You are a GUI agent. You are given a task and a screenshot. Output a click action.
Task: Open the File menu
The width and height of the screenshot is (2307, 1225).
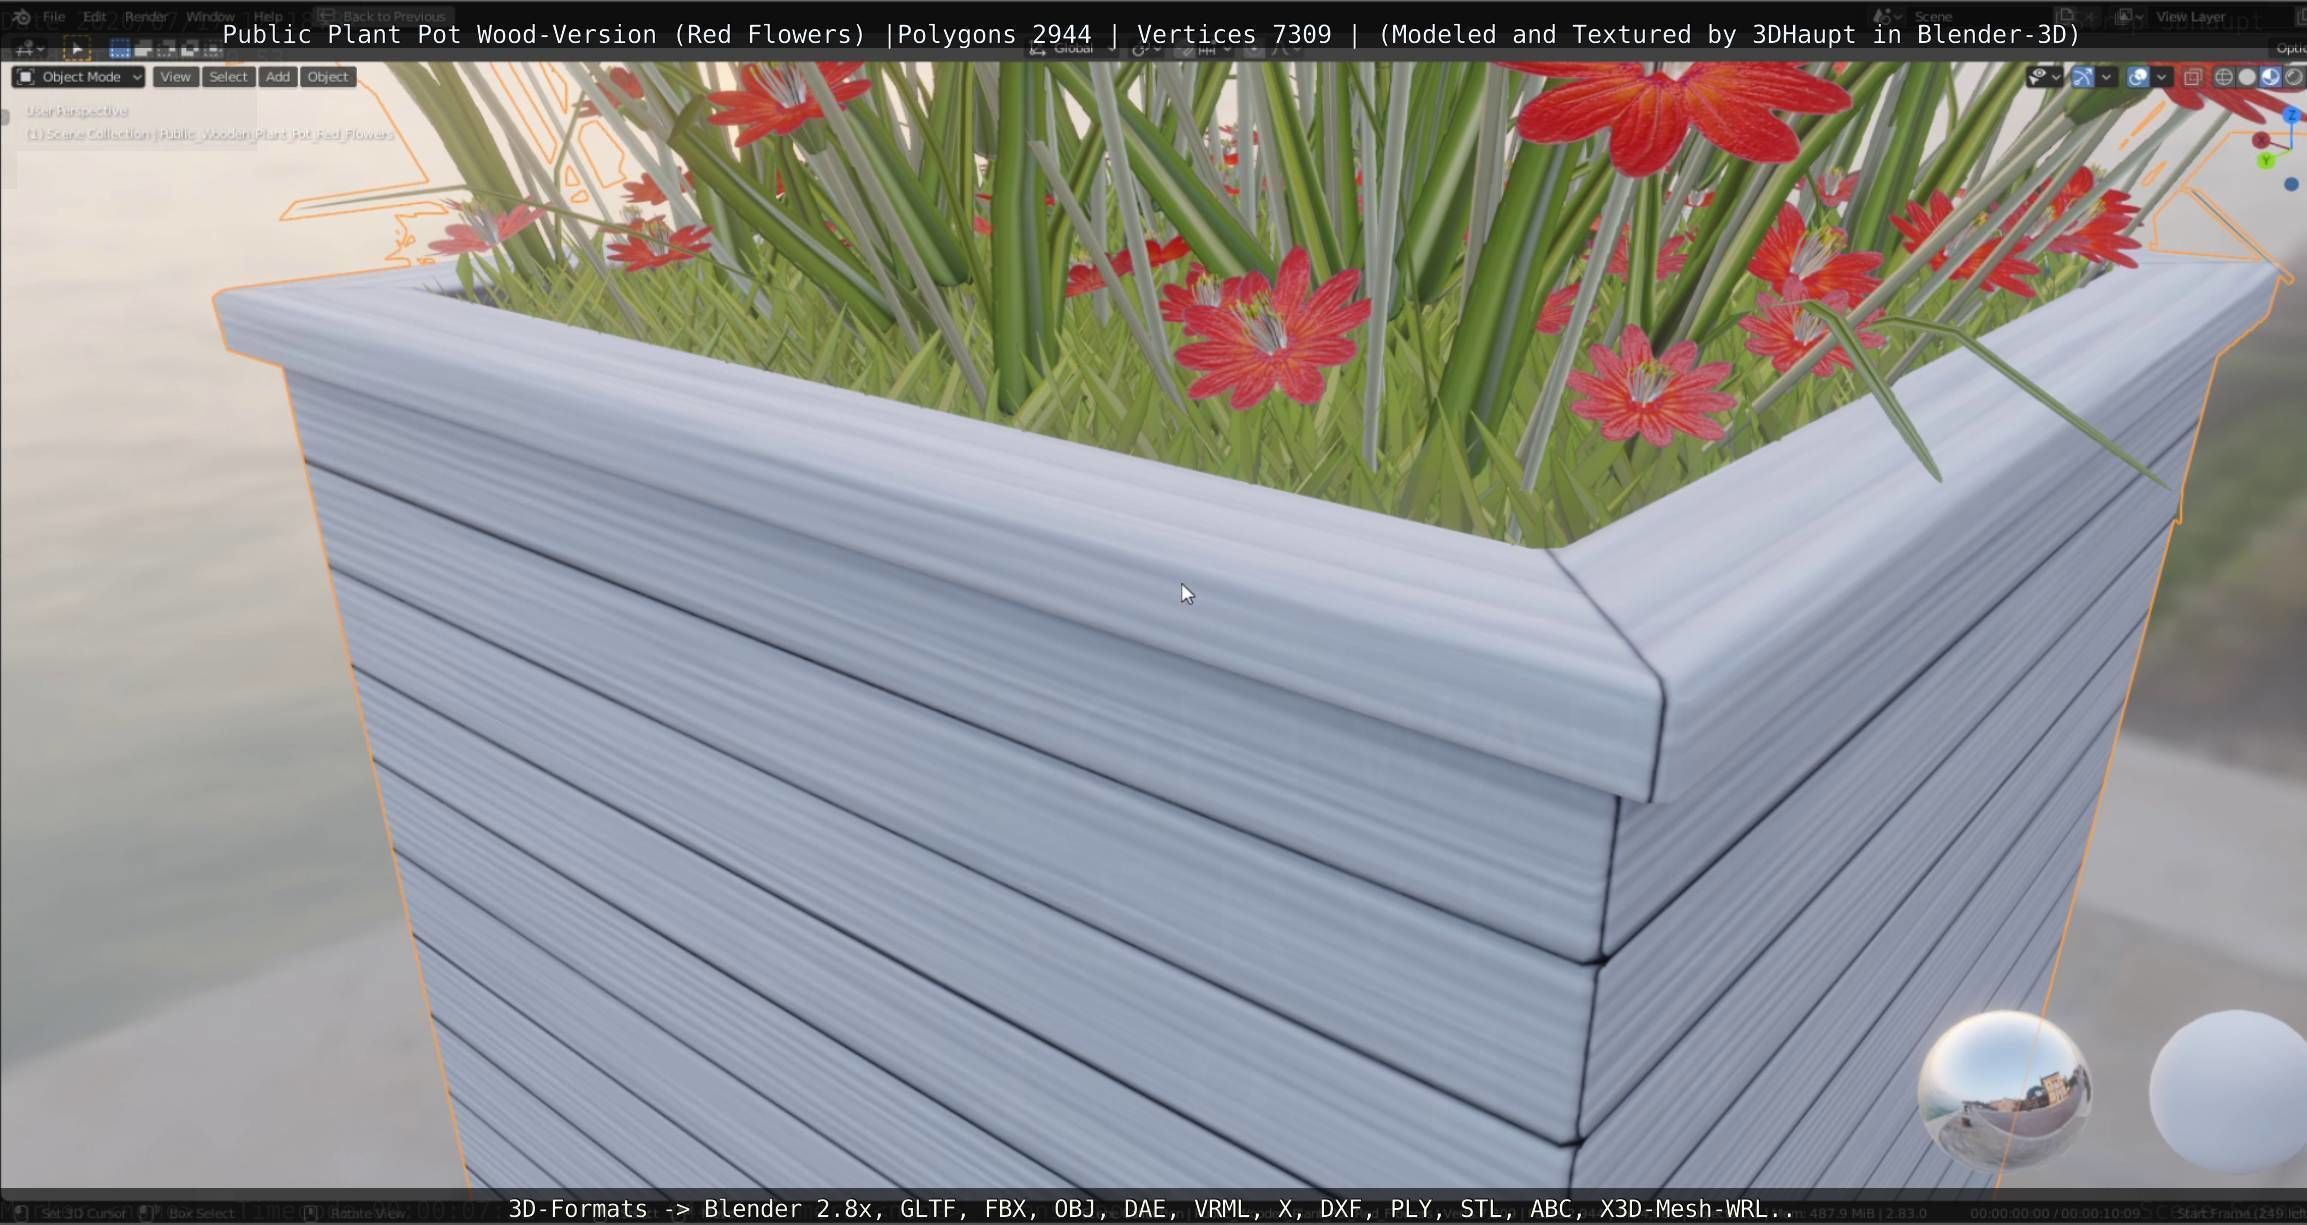[x=54, y=16]
